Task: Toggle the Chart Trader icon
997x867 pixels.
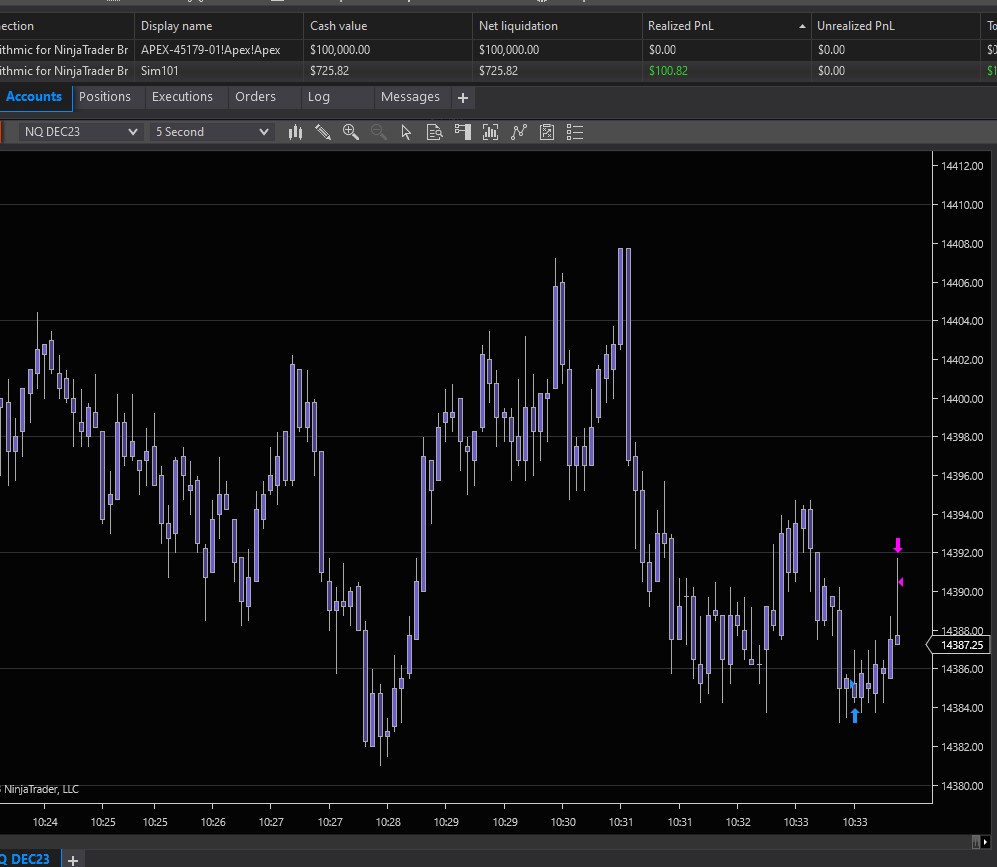Action: [x=462, y=132]
